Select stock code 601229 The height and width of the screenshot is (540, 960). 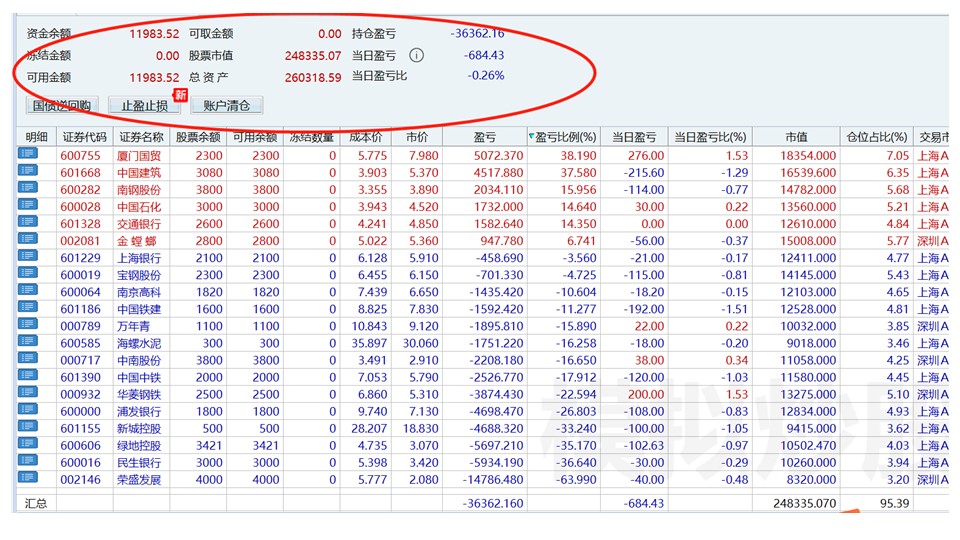click(80, 258)
